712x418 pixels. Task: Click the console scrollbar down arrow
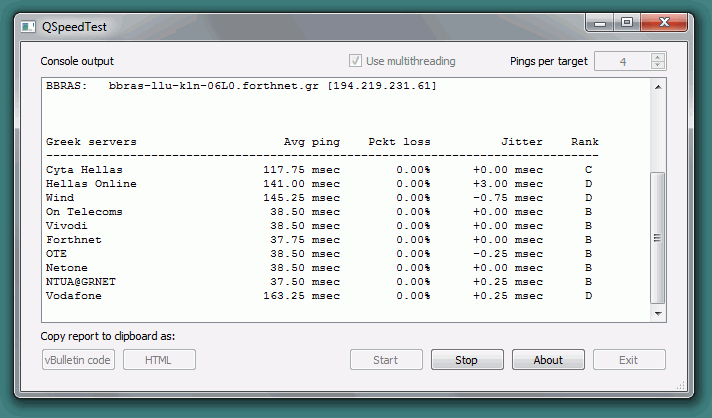658,314
